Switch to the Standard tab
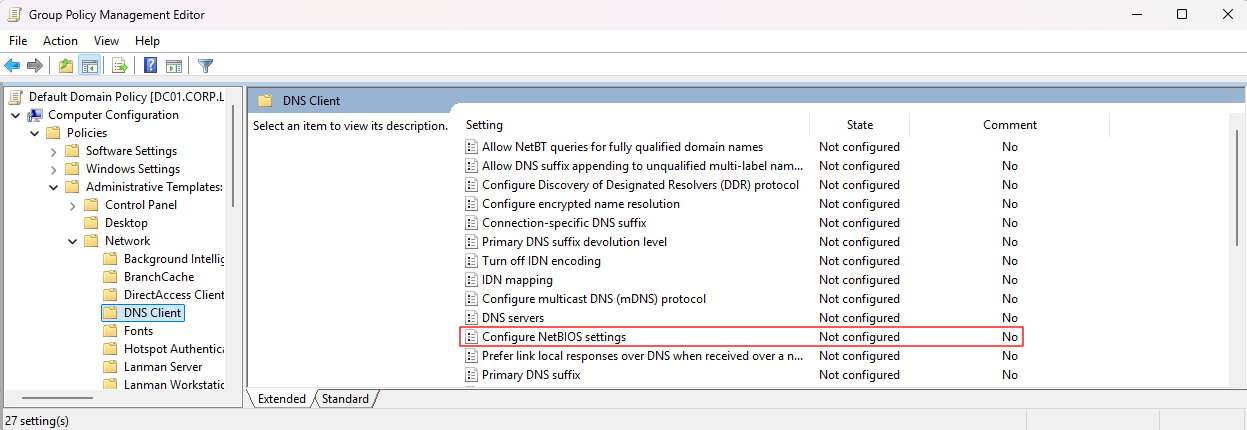 coord(345,399)
